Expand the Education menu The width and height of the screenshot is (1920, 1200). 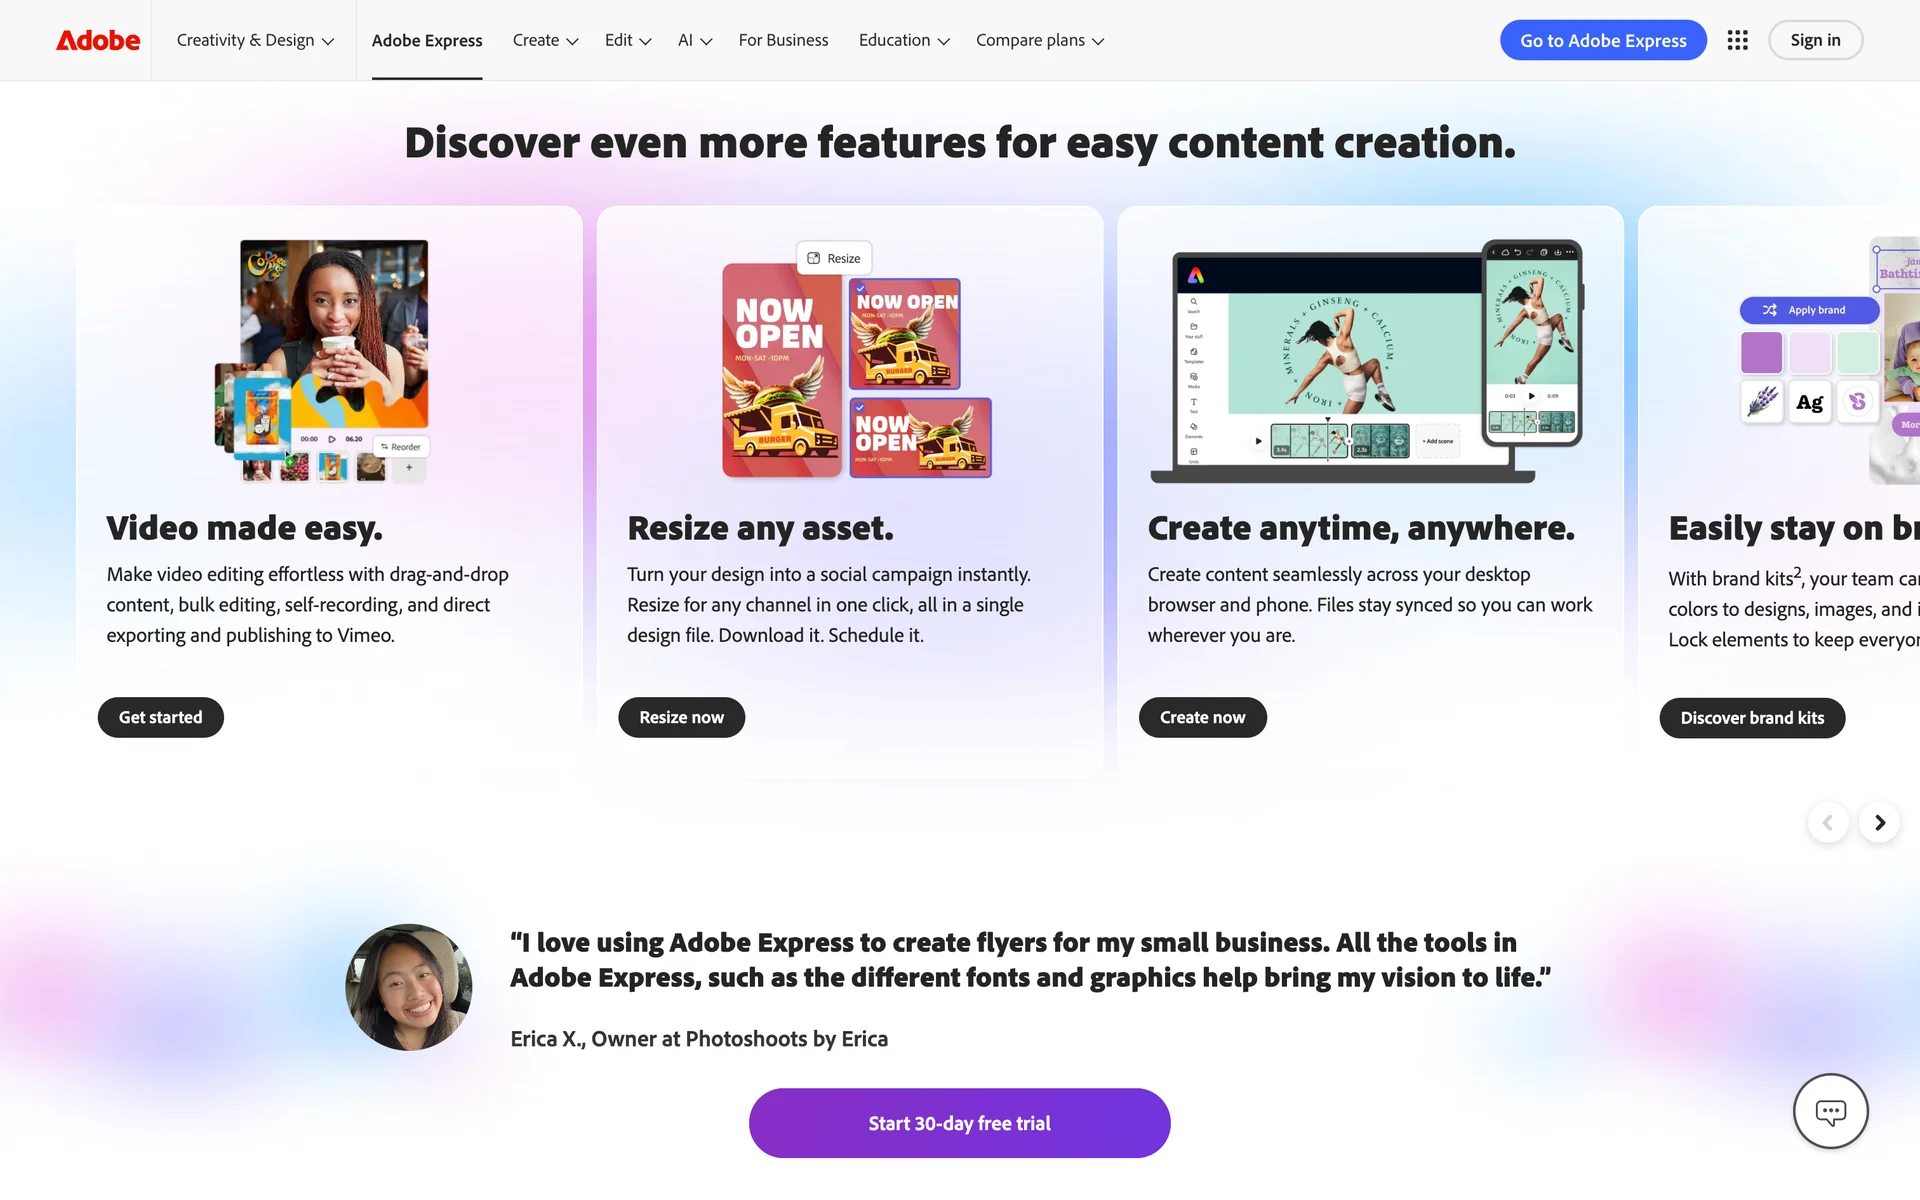(904, 40)
